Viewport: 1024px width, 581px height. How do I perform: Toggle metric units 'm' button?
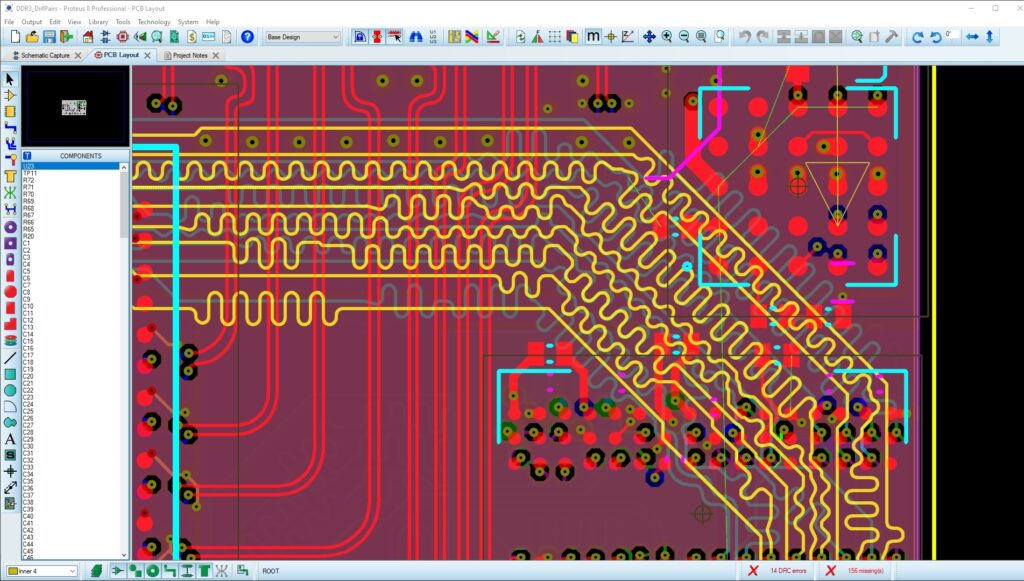click(593, 37)
